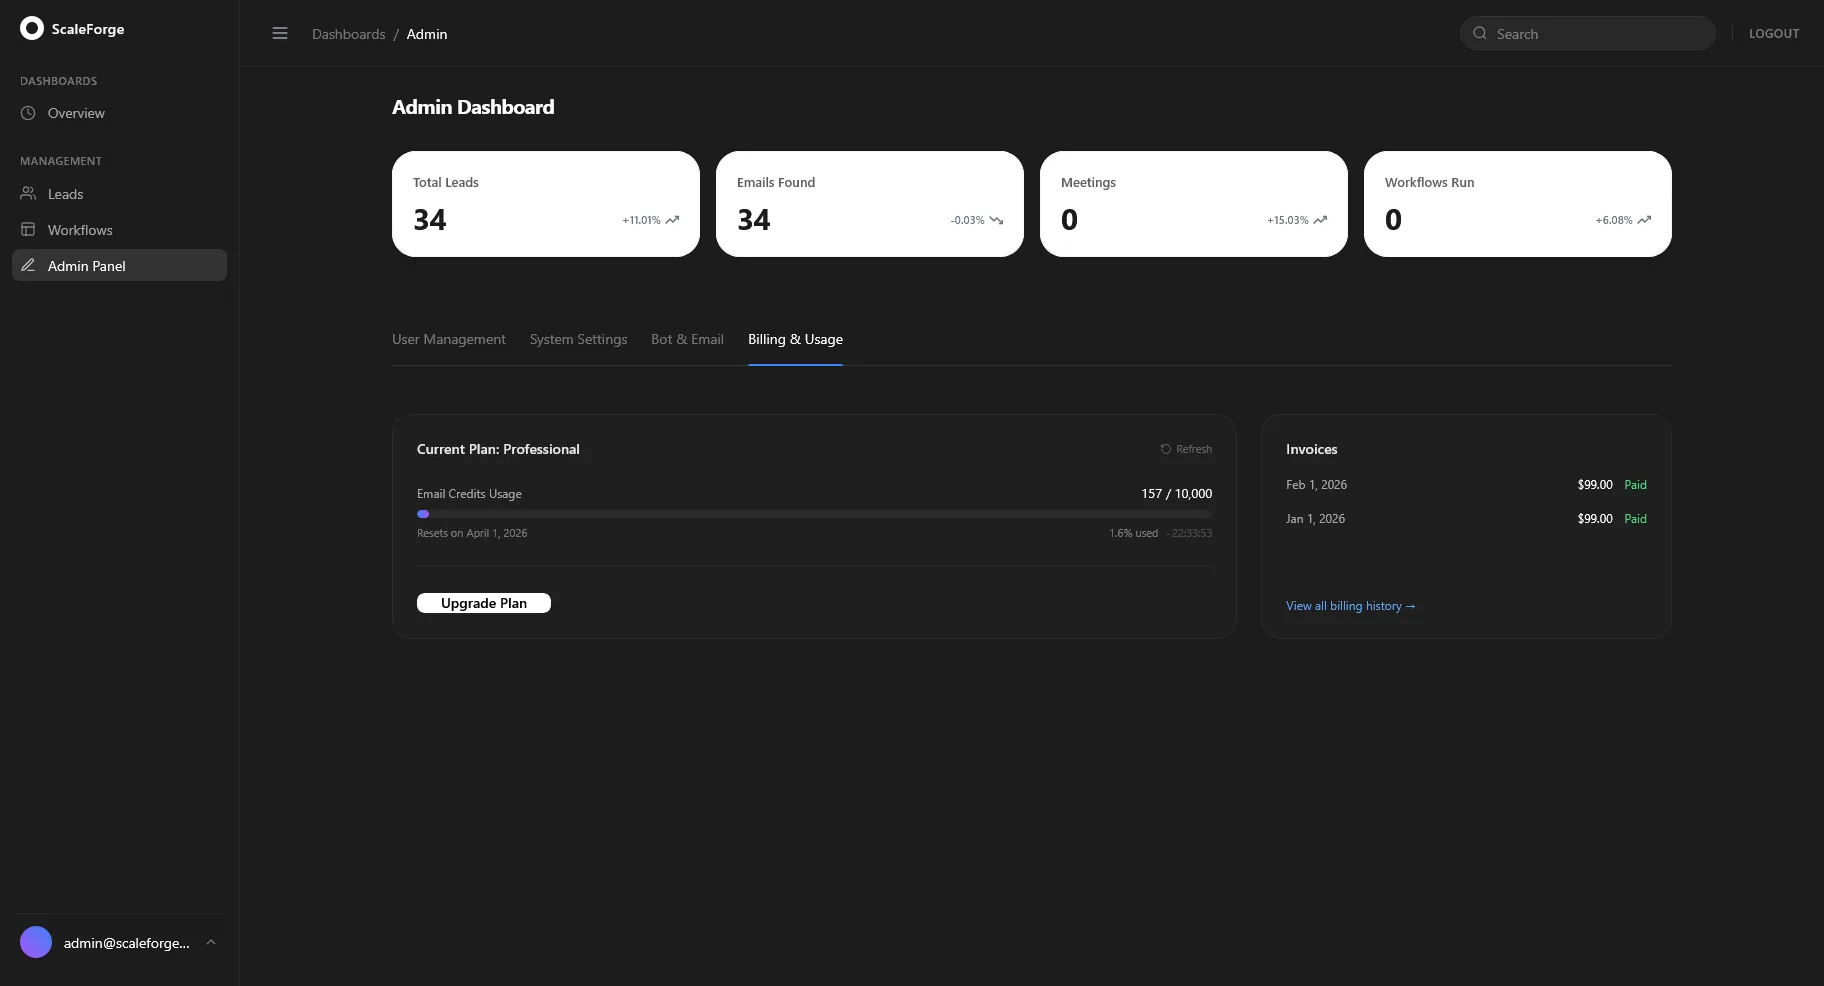The width and height of the screenshot is (1824, 986).
Task: Click the +6.08% change value
Action: [x=1614, y=220]
